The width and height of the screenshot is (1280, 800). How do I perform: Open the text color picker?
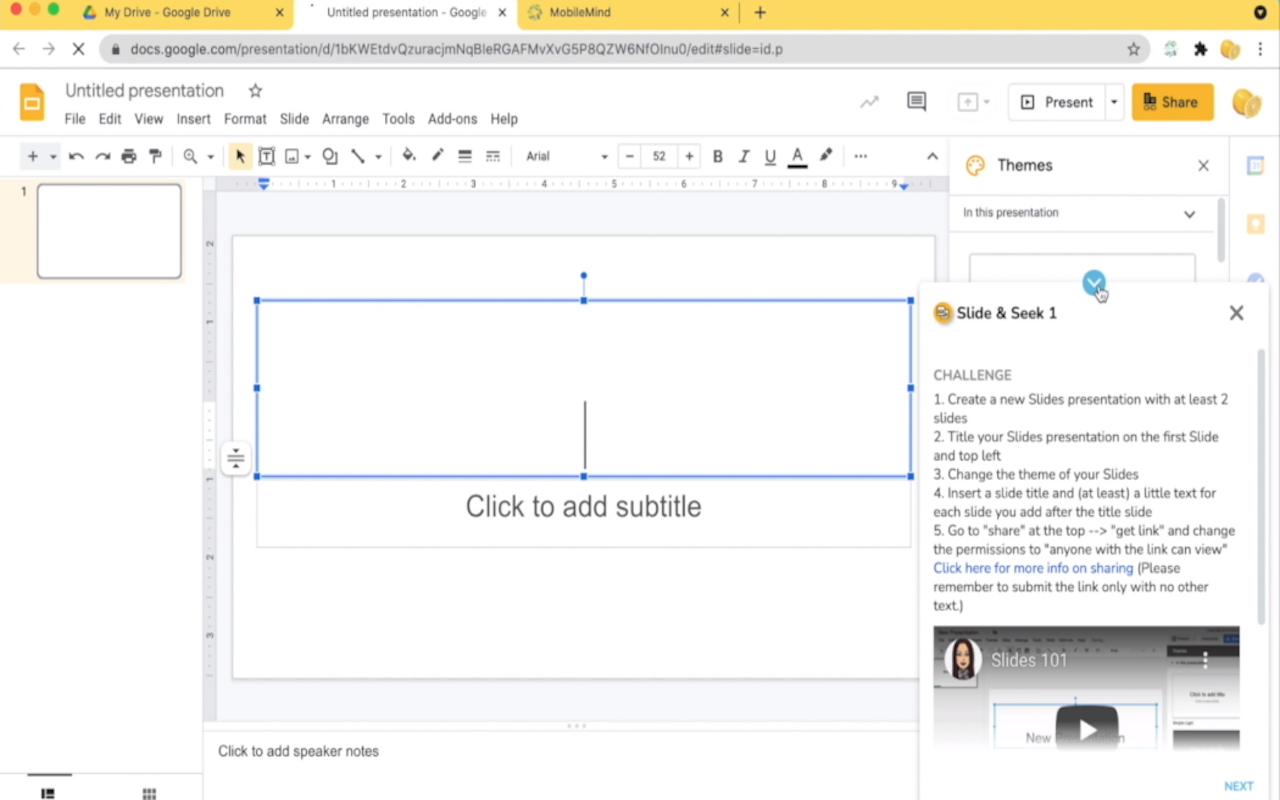click(797, 156)
